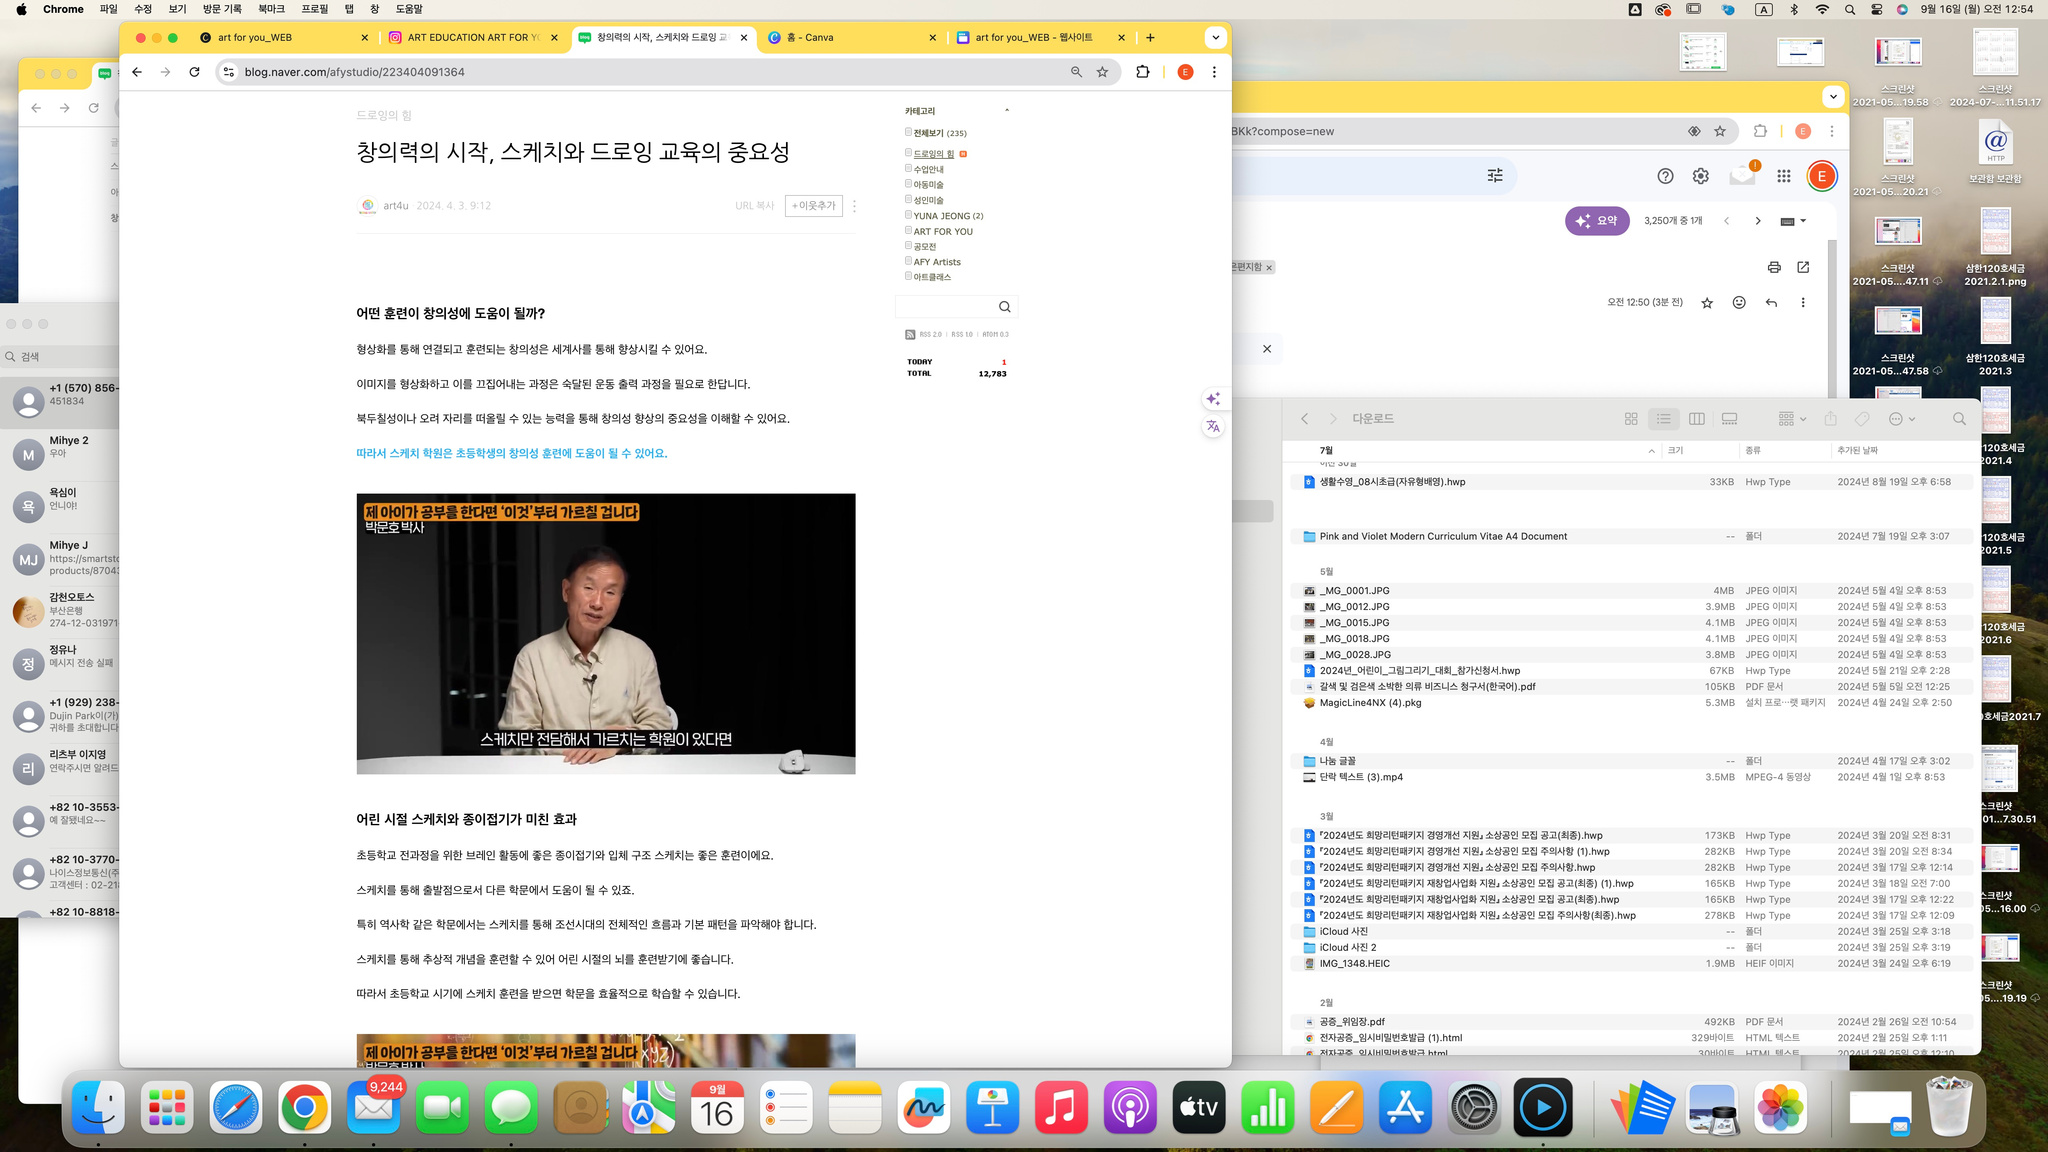Click the blog sidebar search magnifier icon
The height and width of the screenshot is (1152, 2048).
click(1004, 307)
